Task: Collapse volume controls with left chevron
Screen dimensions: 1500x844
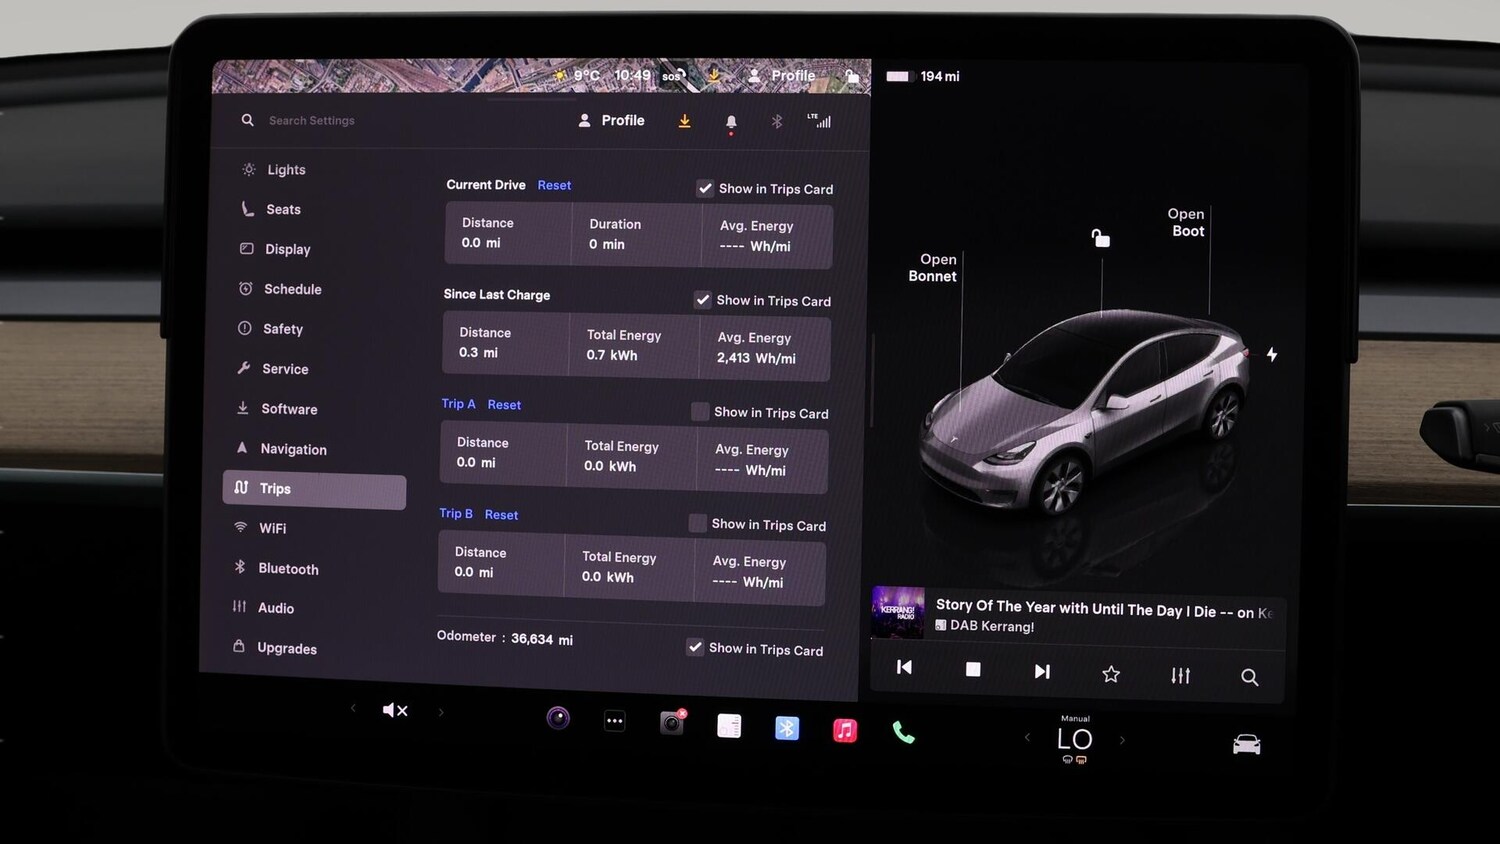Action: point(353,709)
